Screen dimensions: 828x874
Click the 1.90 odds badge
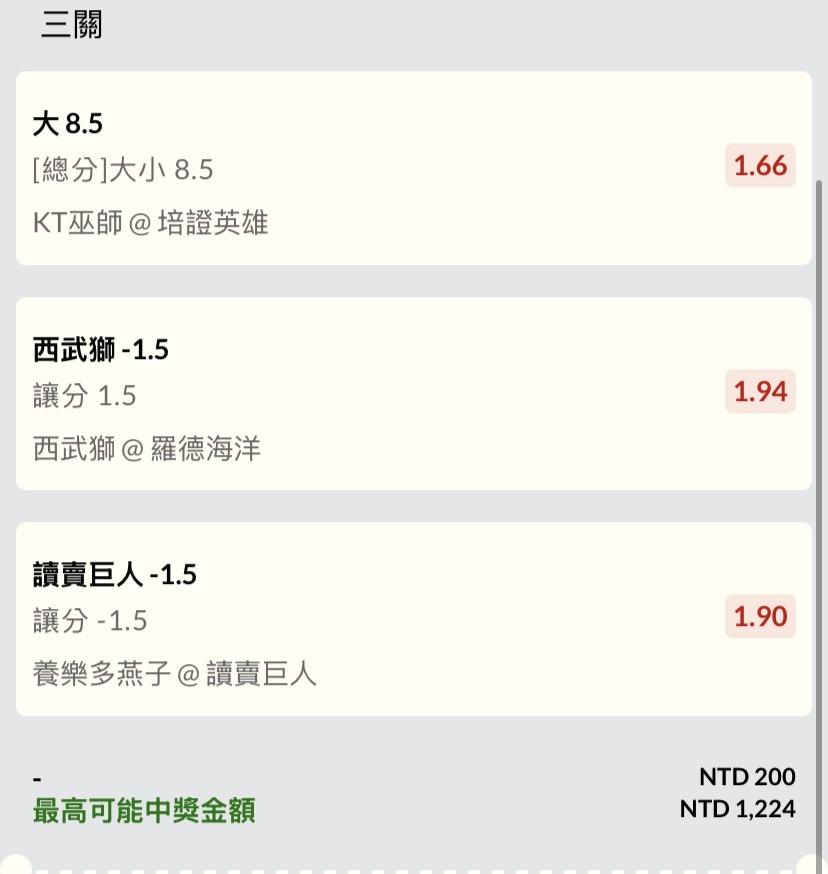(761, 617)
